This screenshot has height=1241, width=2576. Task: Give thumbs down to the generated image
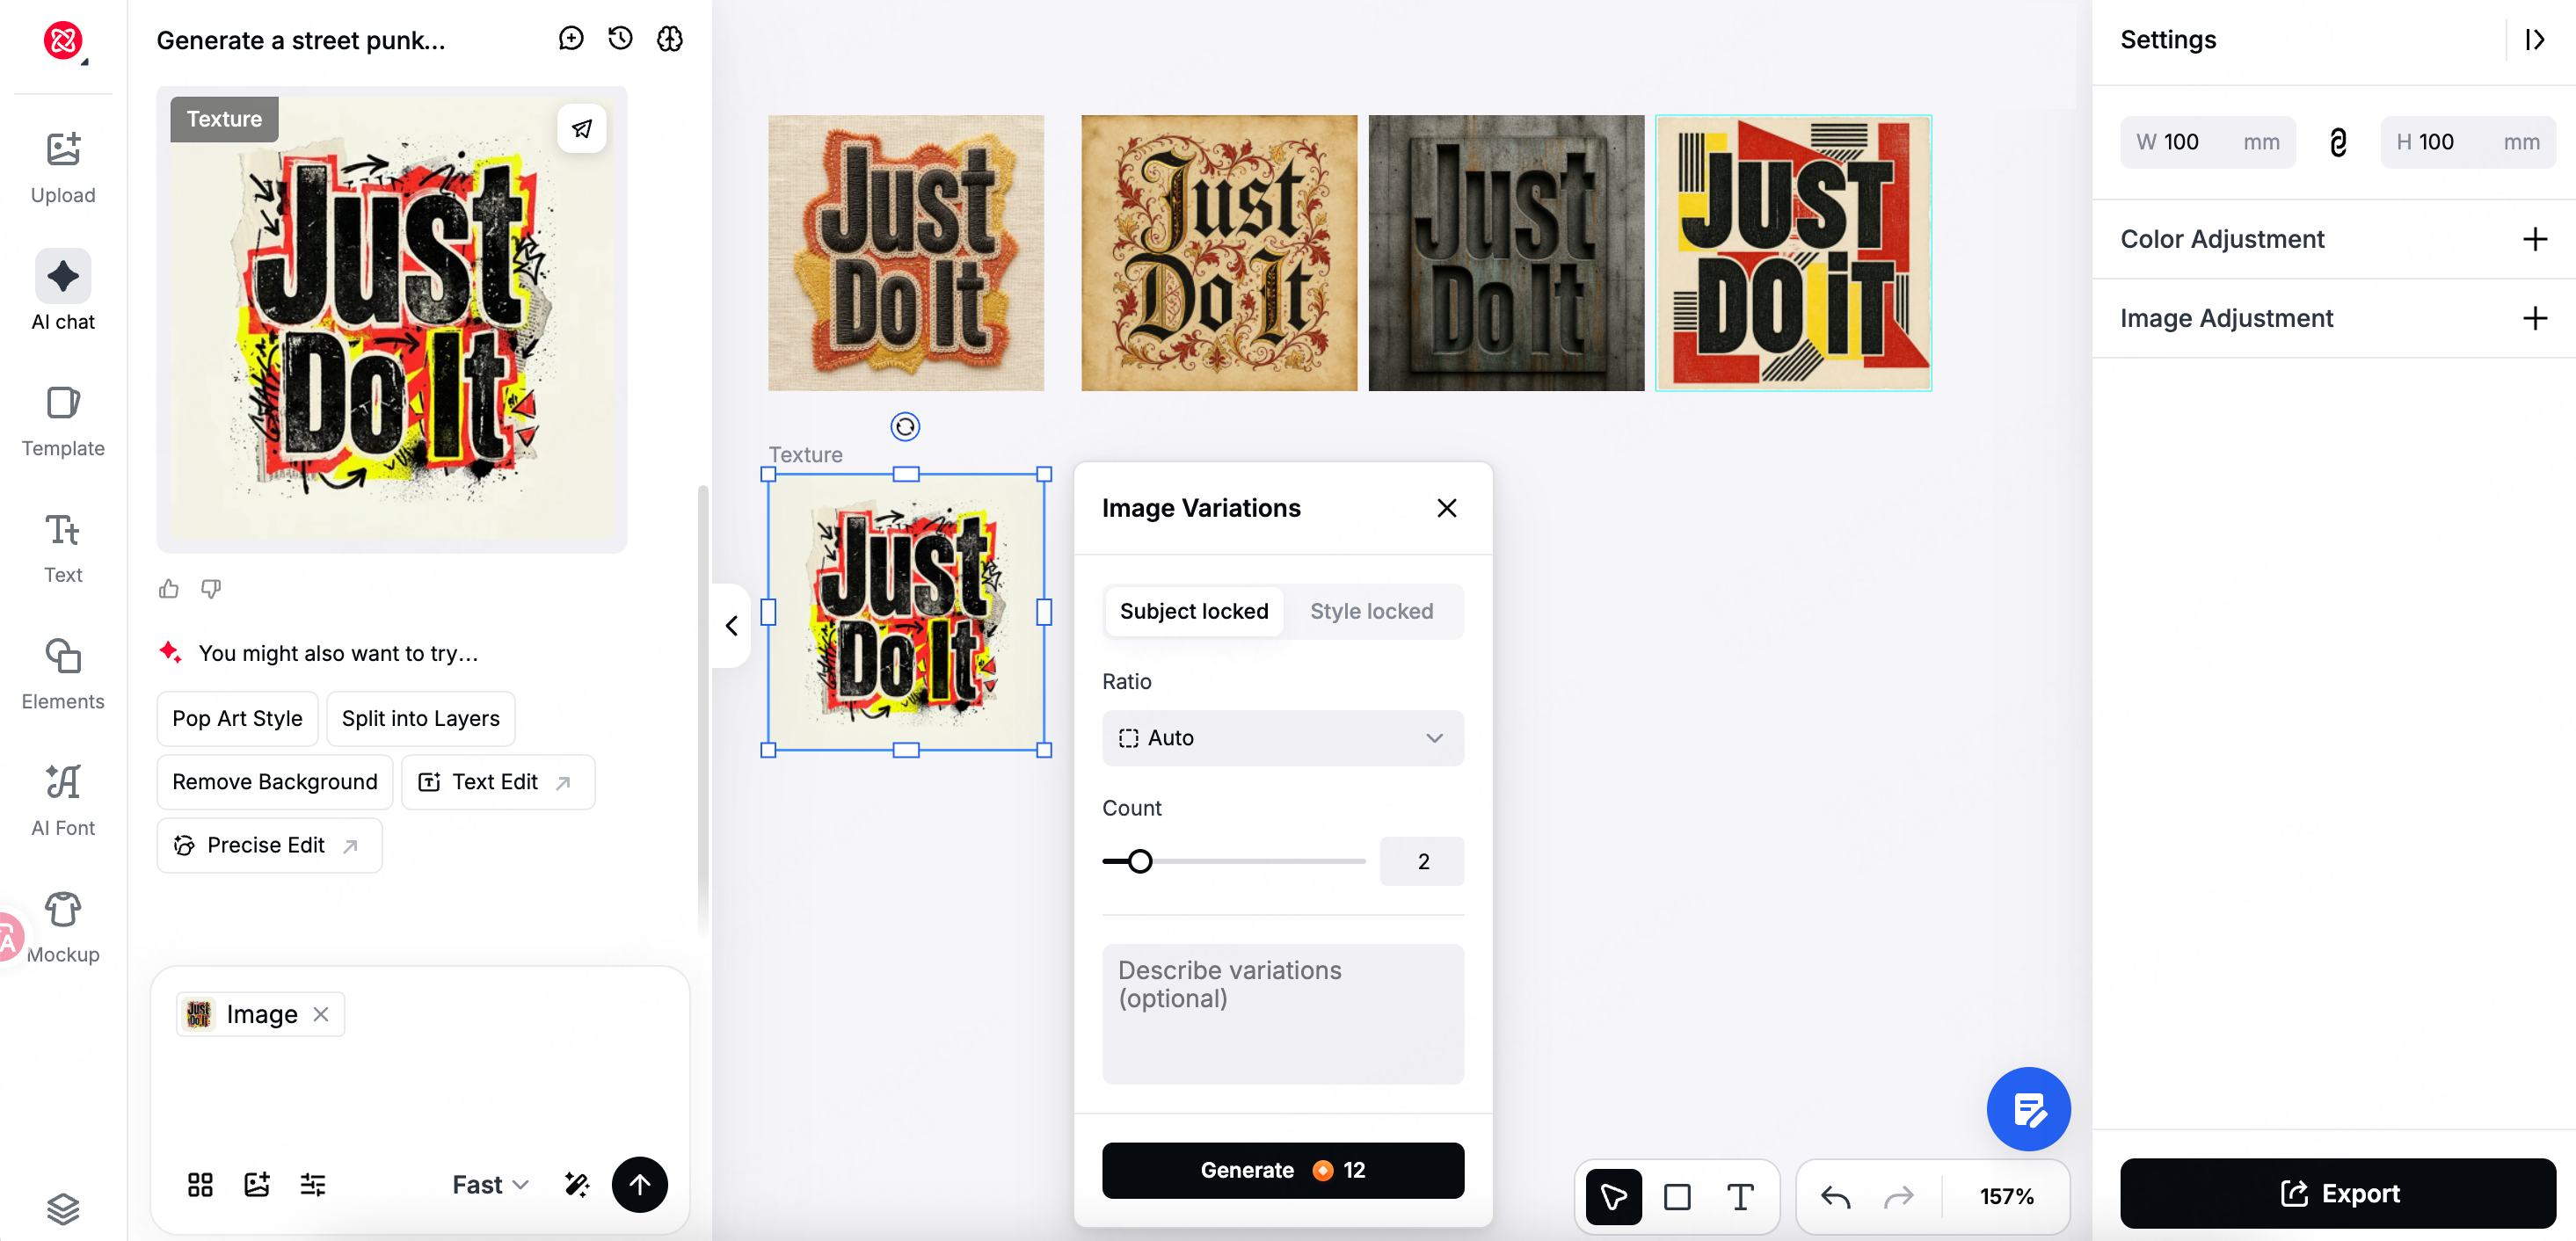coord(211,588)
